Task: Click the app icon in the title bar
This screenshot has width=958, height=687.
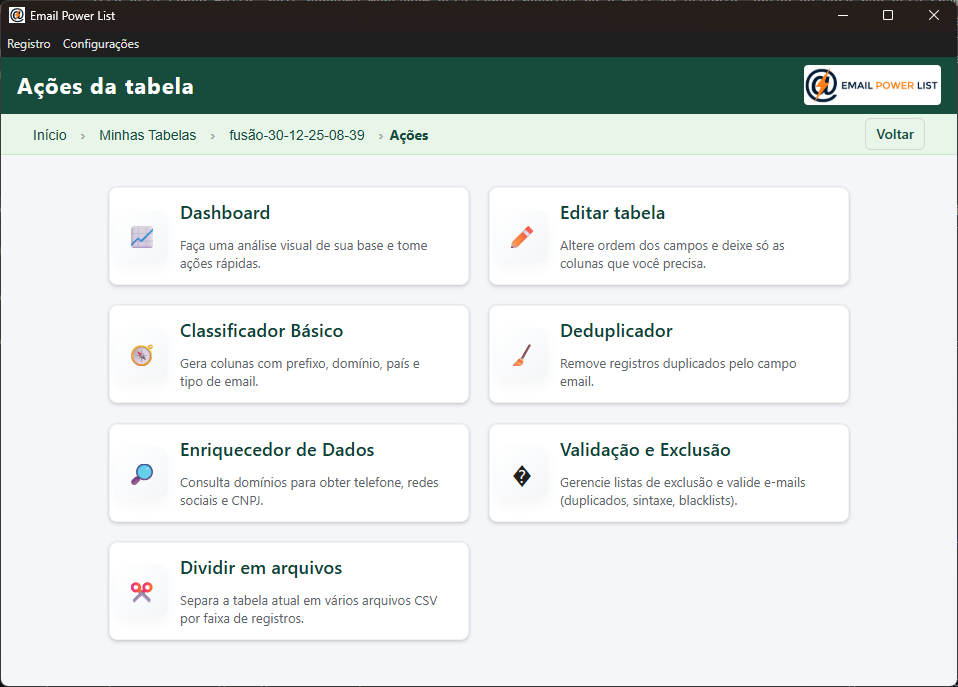Action: pos(17,15)
